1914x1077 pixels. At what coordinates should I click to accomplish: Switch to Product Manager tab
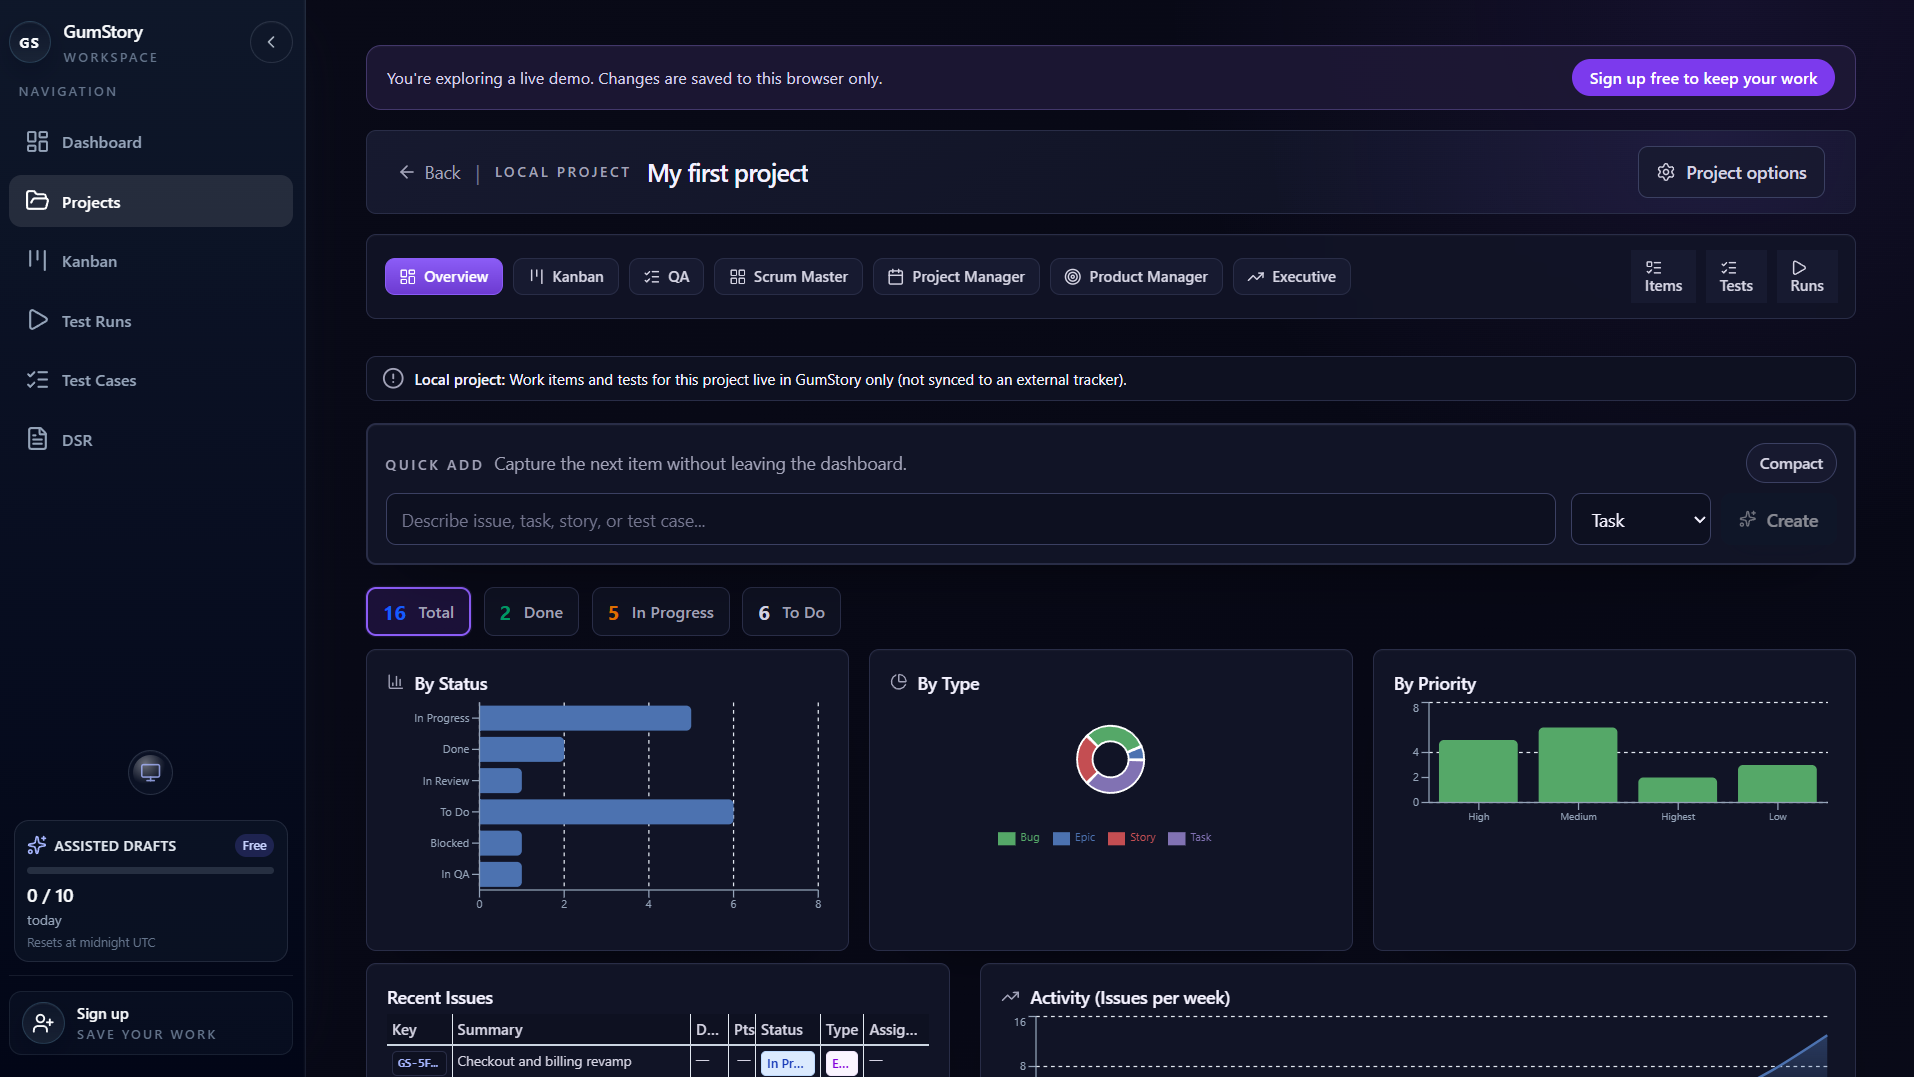point(1136,277)
